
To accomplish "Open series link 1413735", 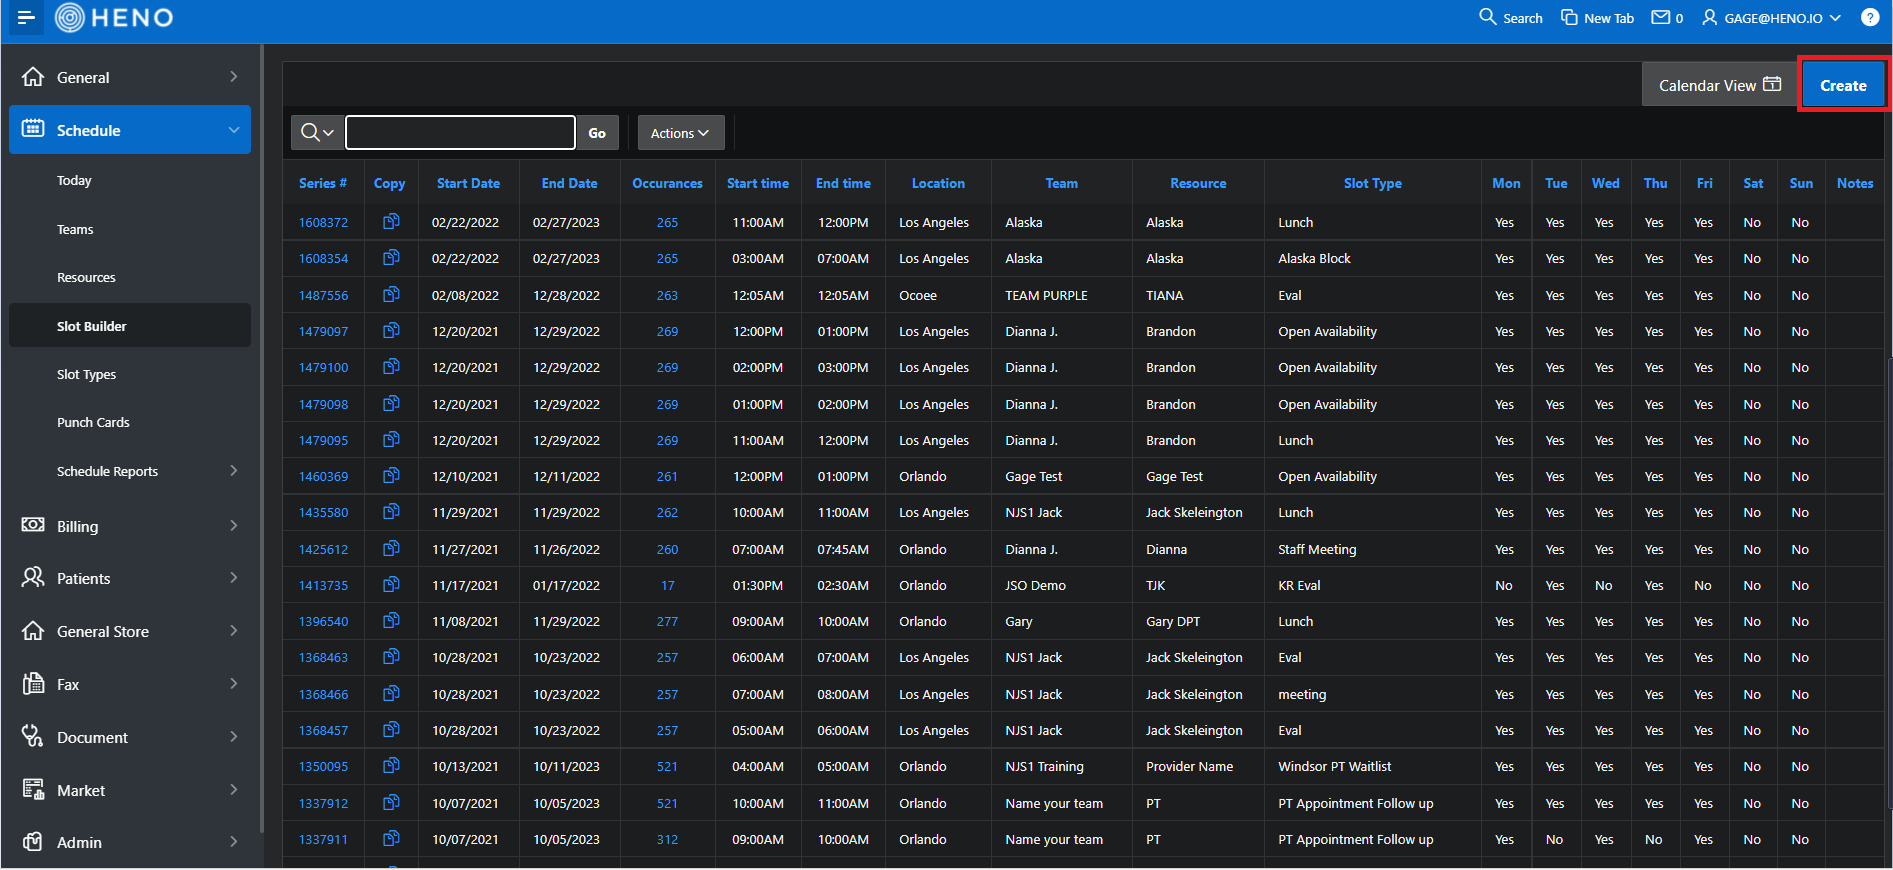I will (x=323, y=586).
